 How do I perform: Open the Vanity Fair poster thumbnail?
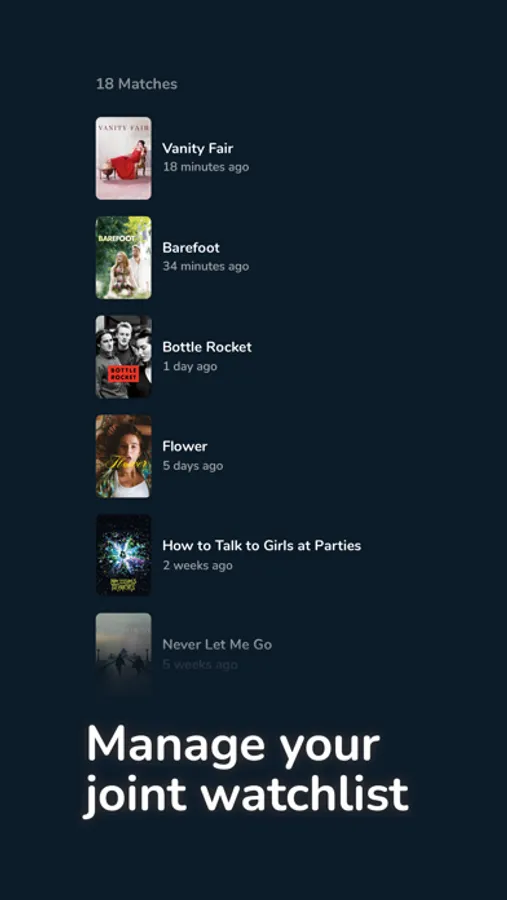point(123,158)
